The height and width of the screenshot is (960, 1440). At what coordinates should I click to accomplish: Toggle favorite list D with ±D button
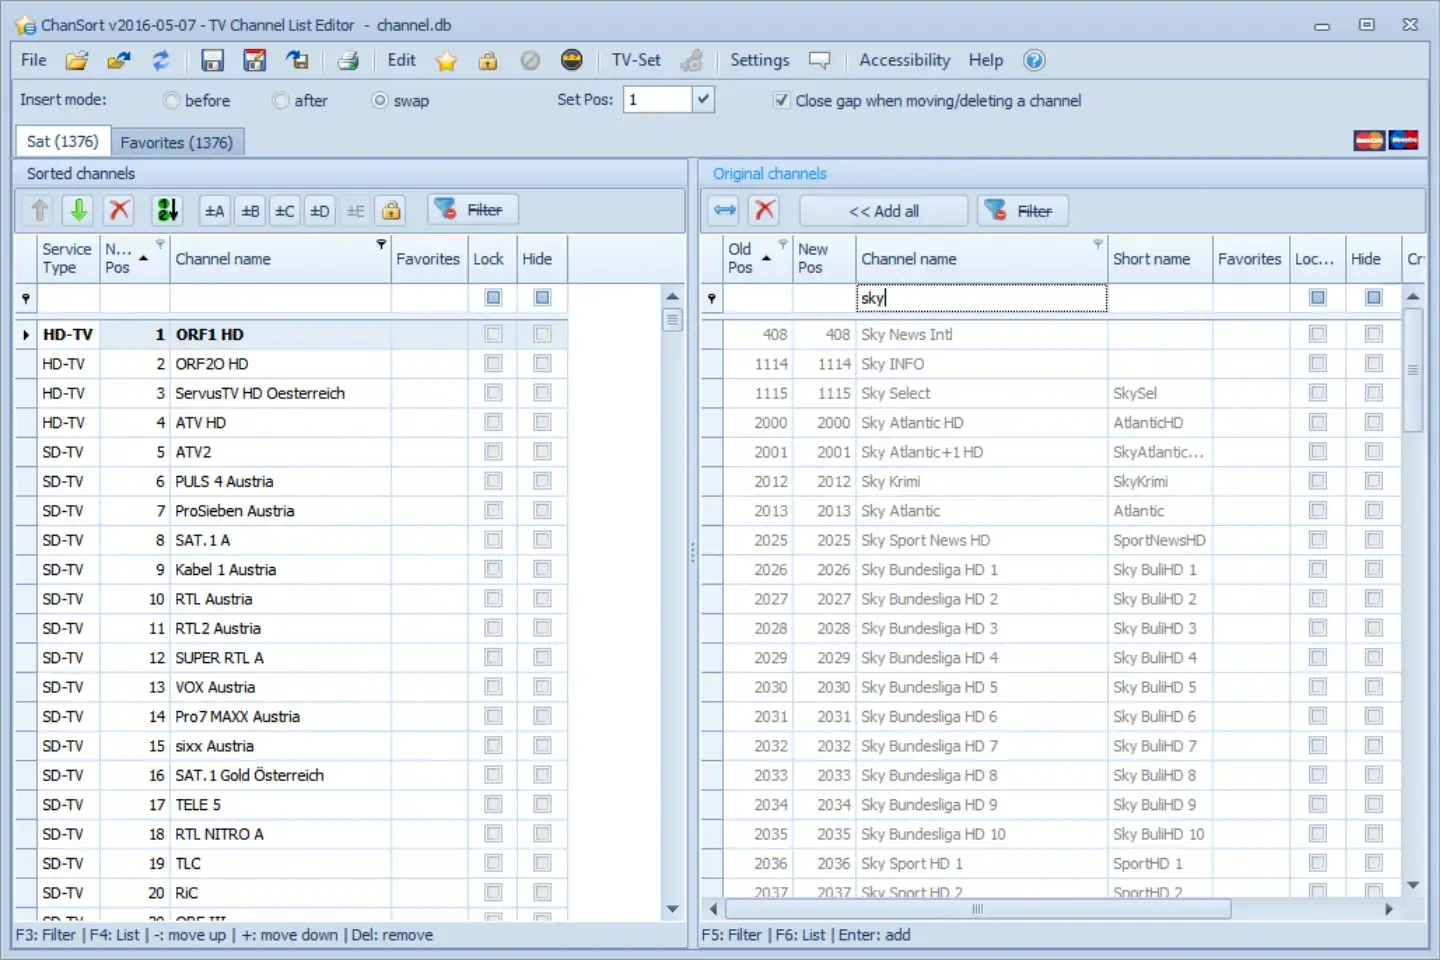pyautogui.click(x=320, y=211)
